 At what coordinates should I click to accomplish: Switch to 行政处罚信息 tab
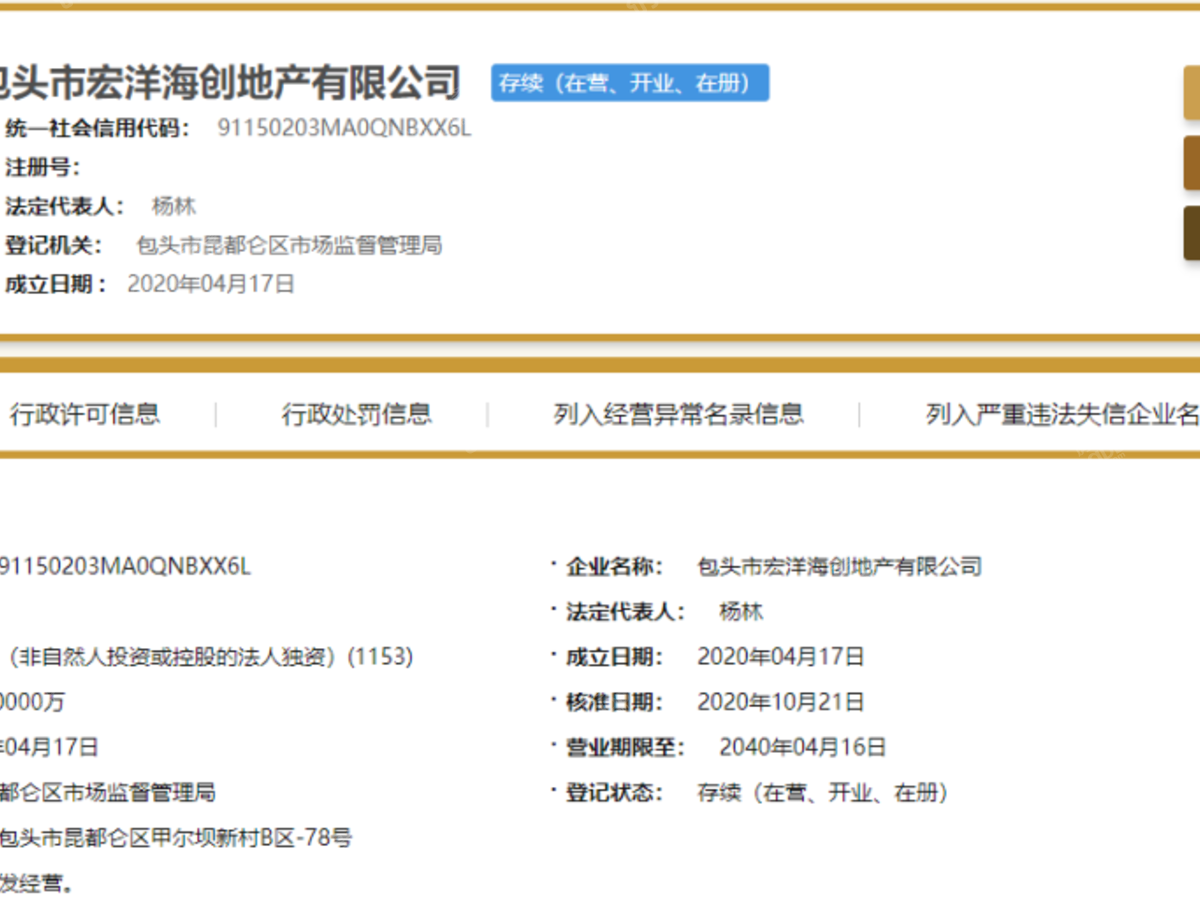click(357, 414)
